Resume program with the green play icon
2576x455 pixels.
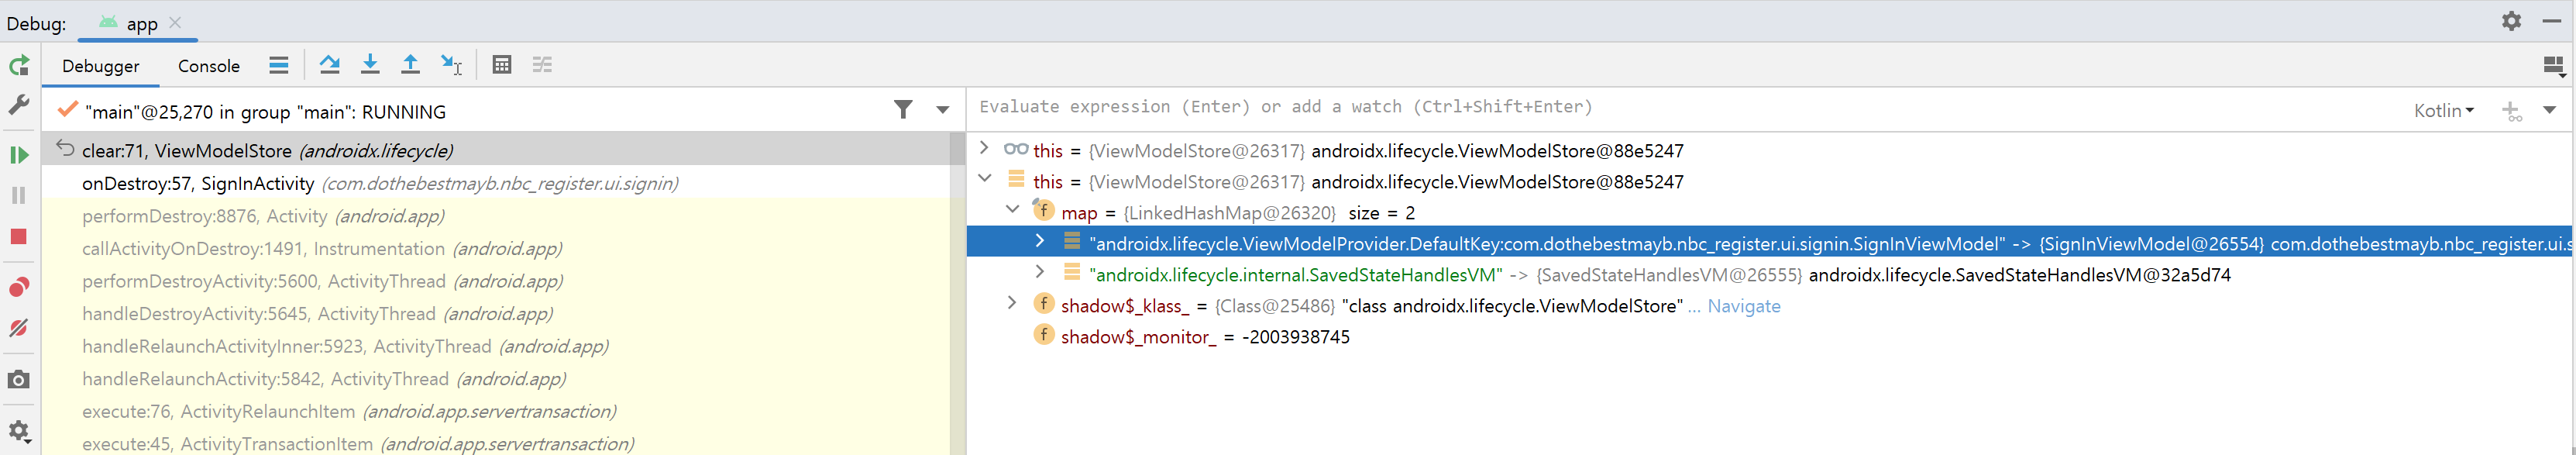pyautogui.click(x=19, y=155)
